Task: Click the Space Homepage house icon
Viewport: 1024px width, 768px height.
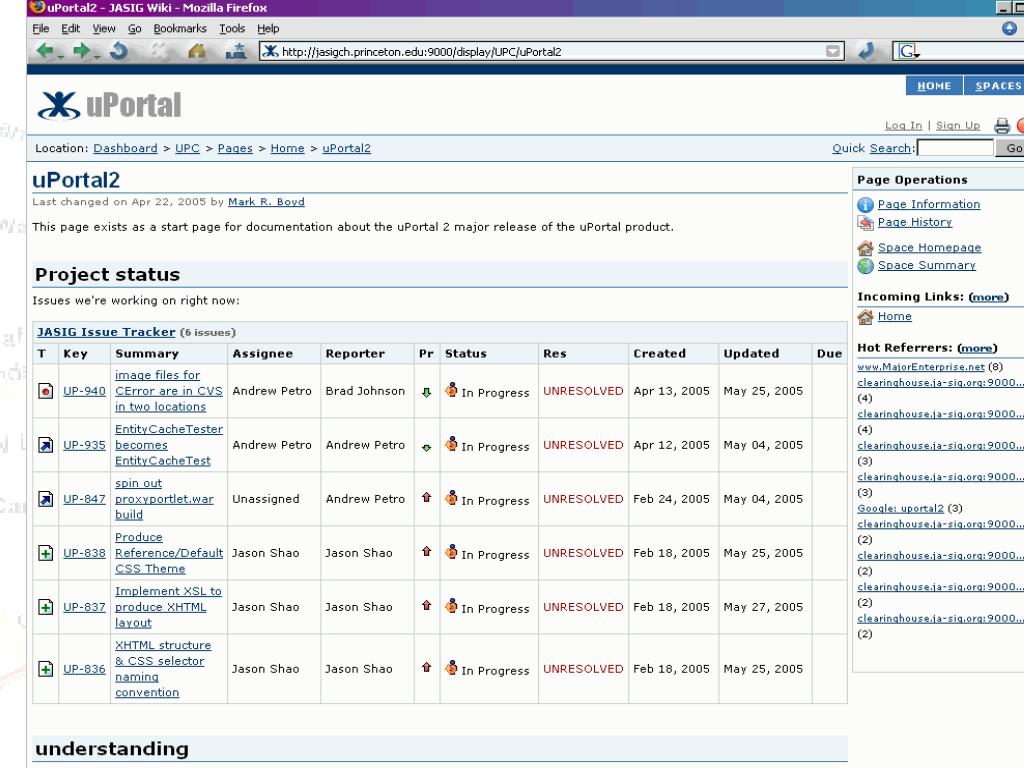Action: [865, 248]
